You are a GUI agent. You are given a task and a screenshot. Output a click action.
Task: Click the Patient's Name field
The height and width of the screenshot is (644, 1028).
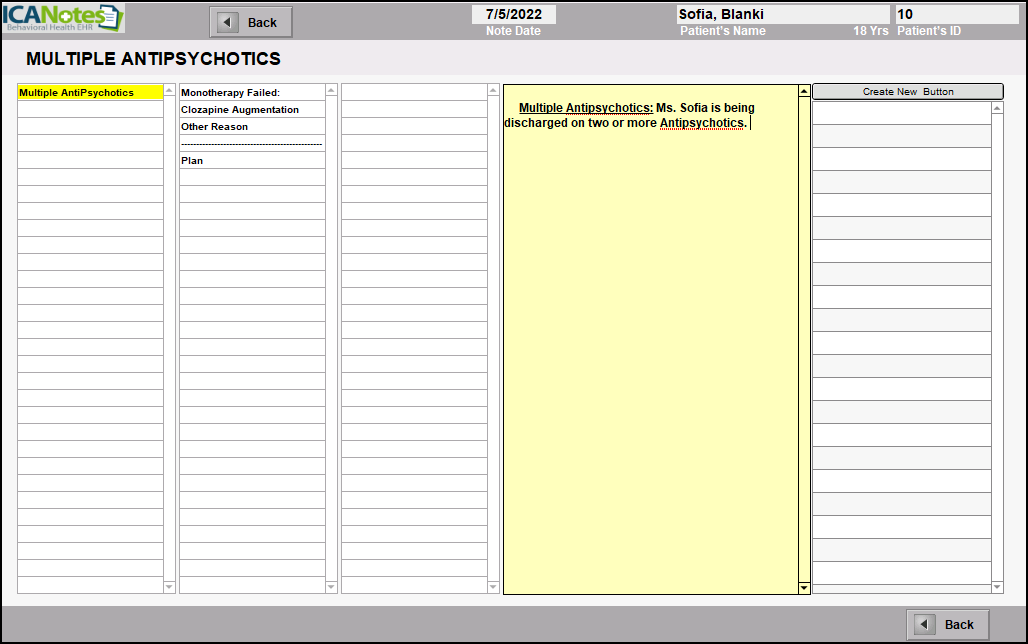[x=782, y=14]
